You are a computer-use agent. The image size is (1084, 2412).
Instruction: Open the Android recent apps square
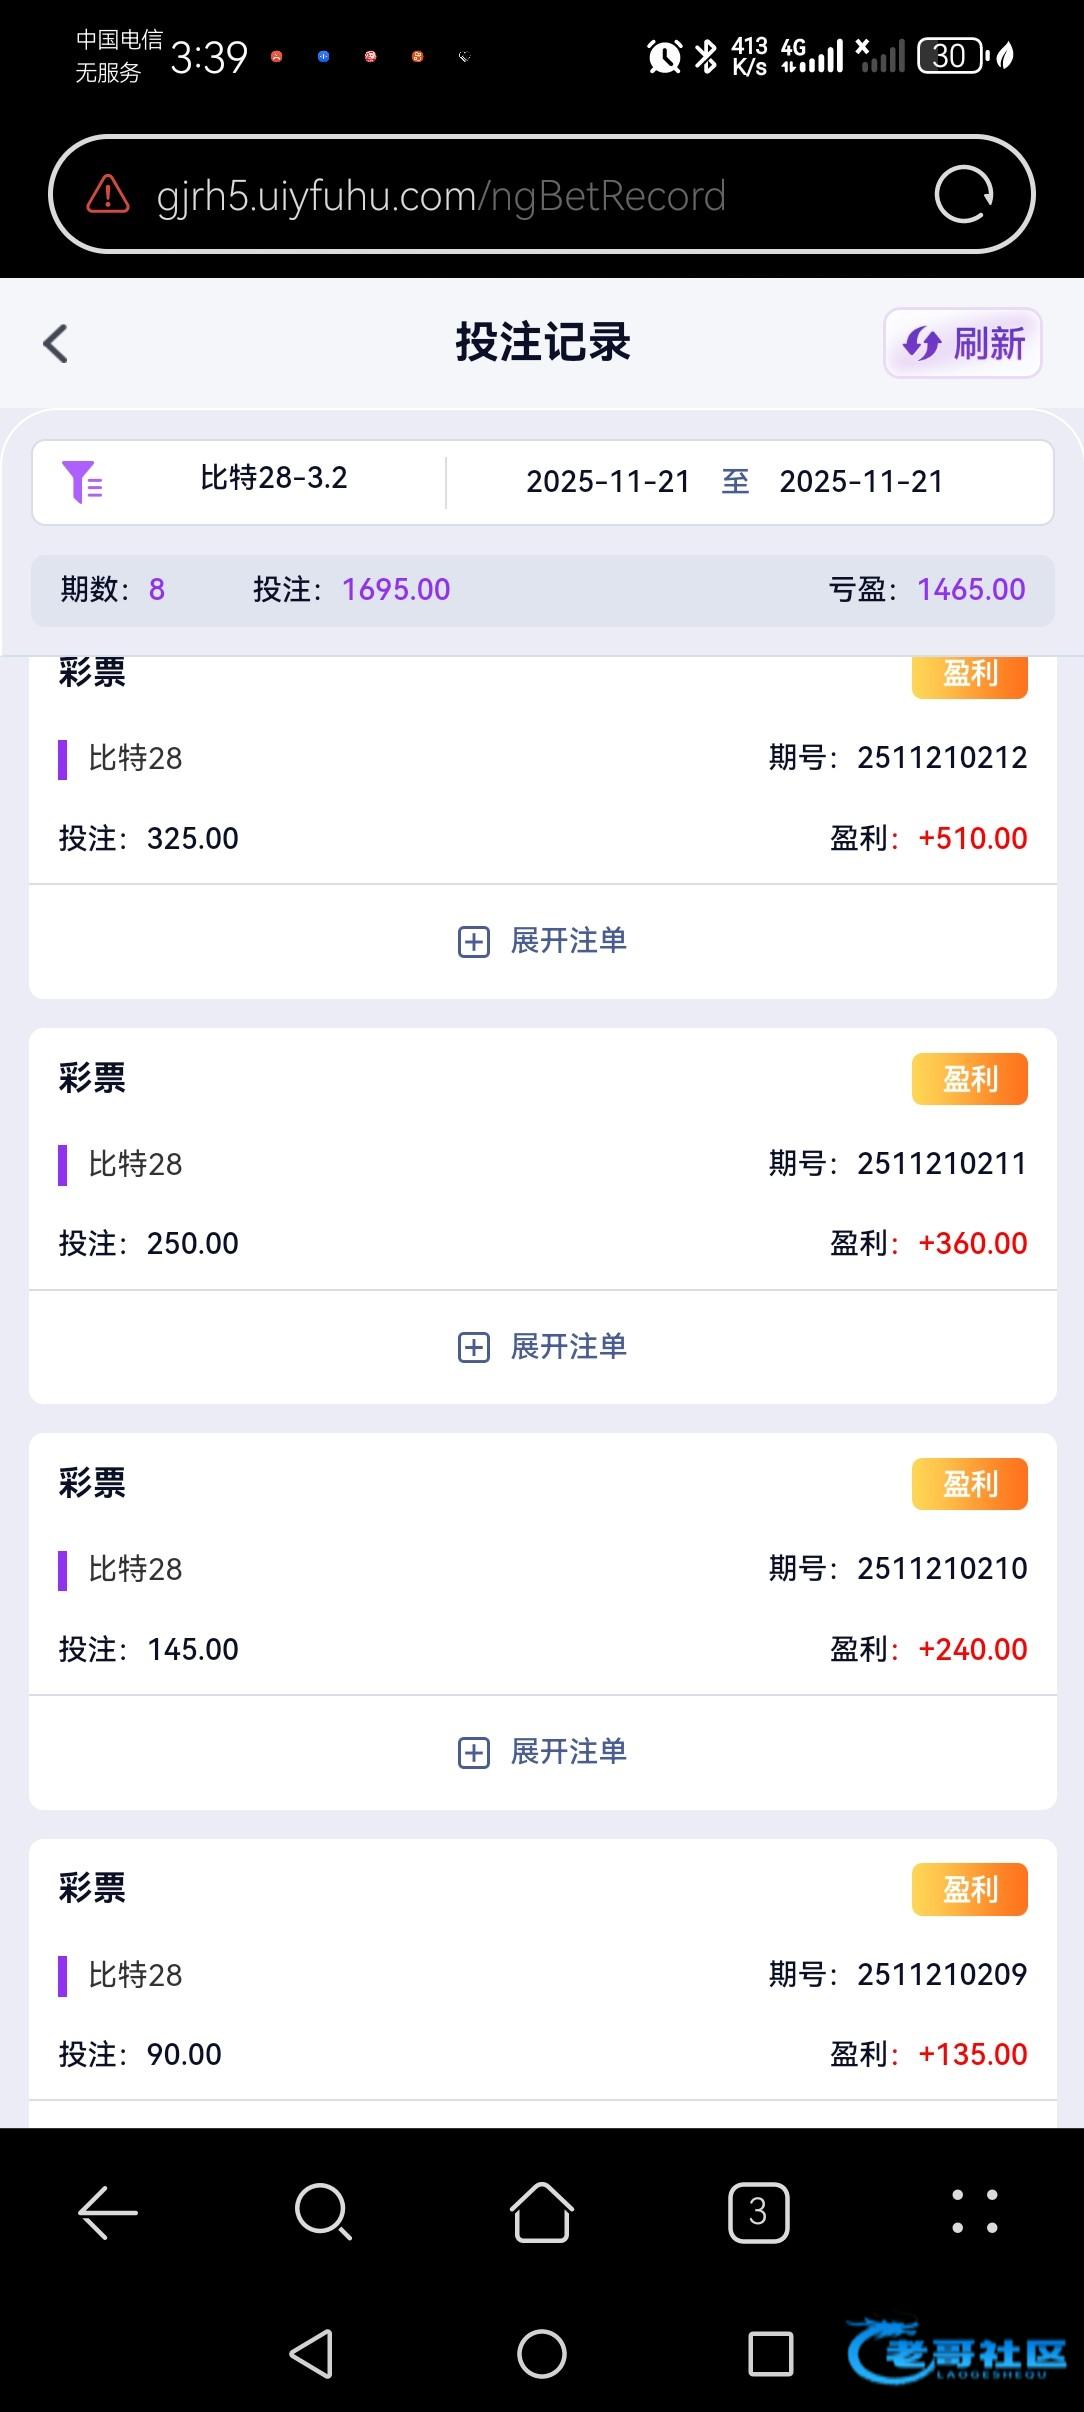[x=770, y=2353]
